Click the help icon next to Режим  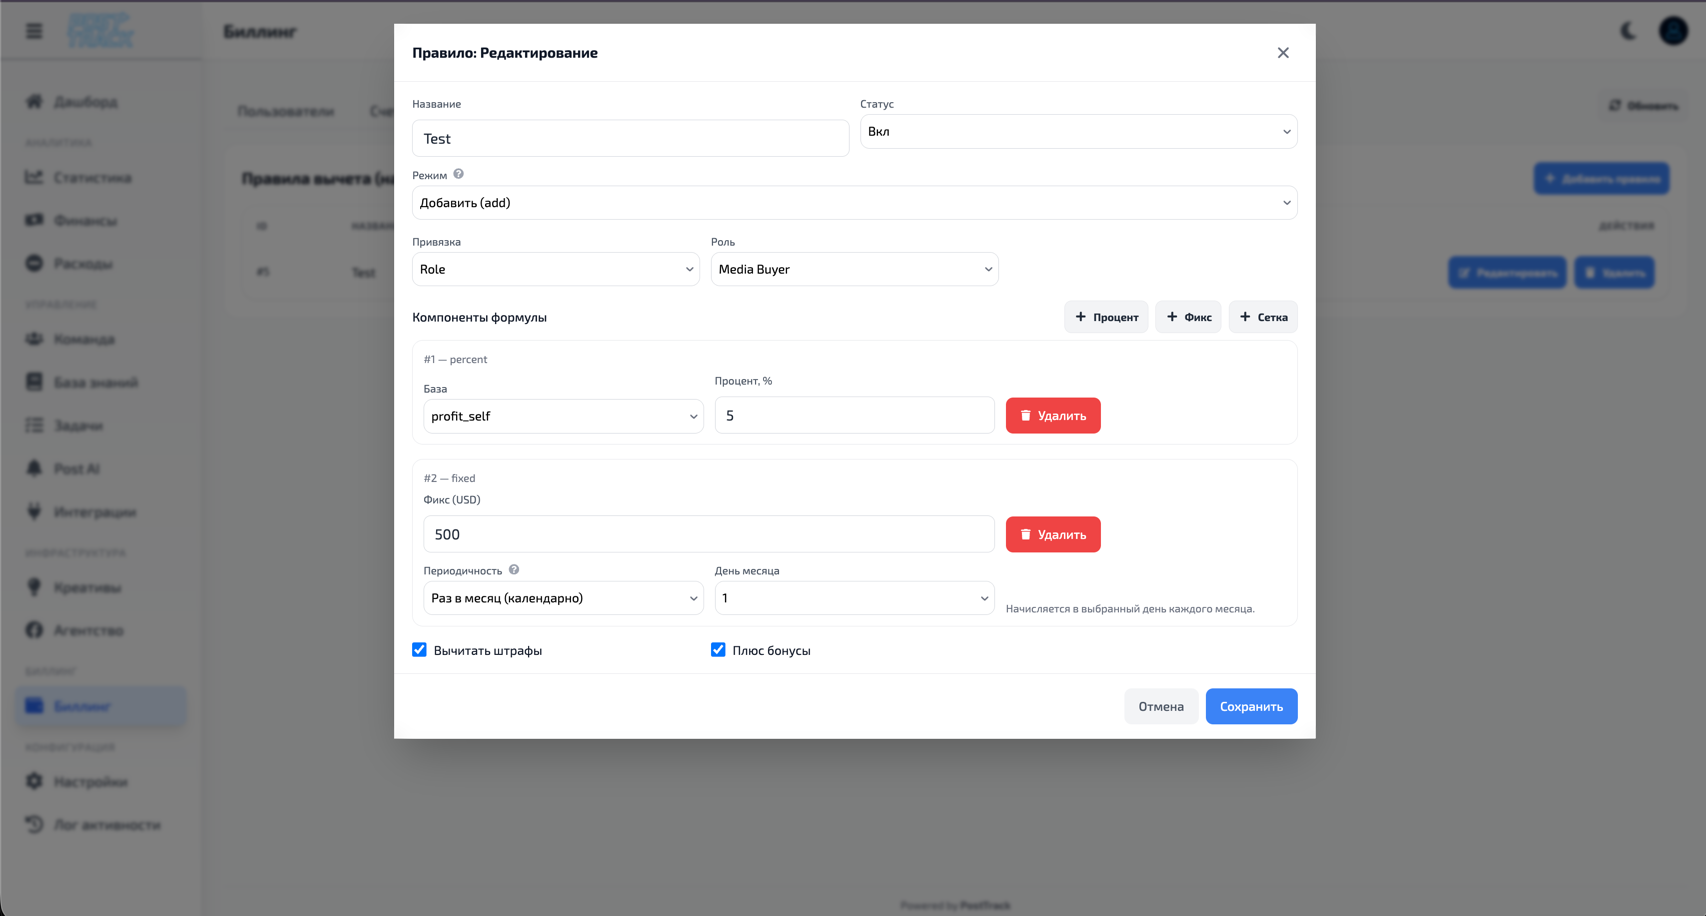pyautogui.click(x=459, y=173)
